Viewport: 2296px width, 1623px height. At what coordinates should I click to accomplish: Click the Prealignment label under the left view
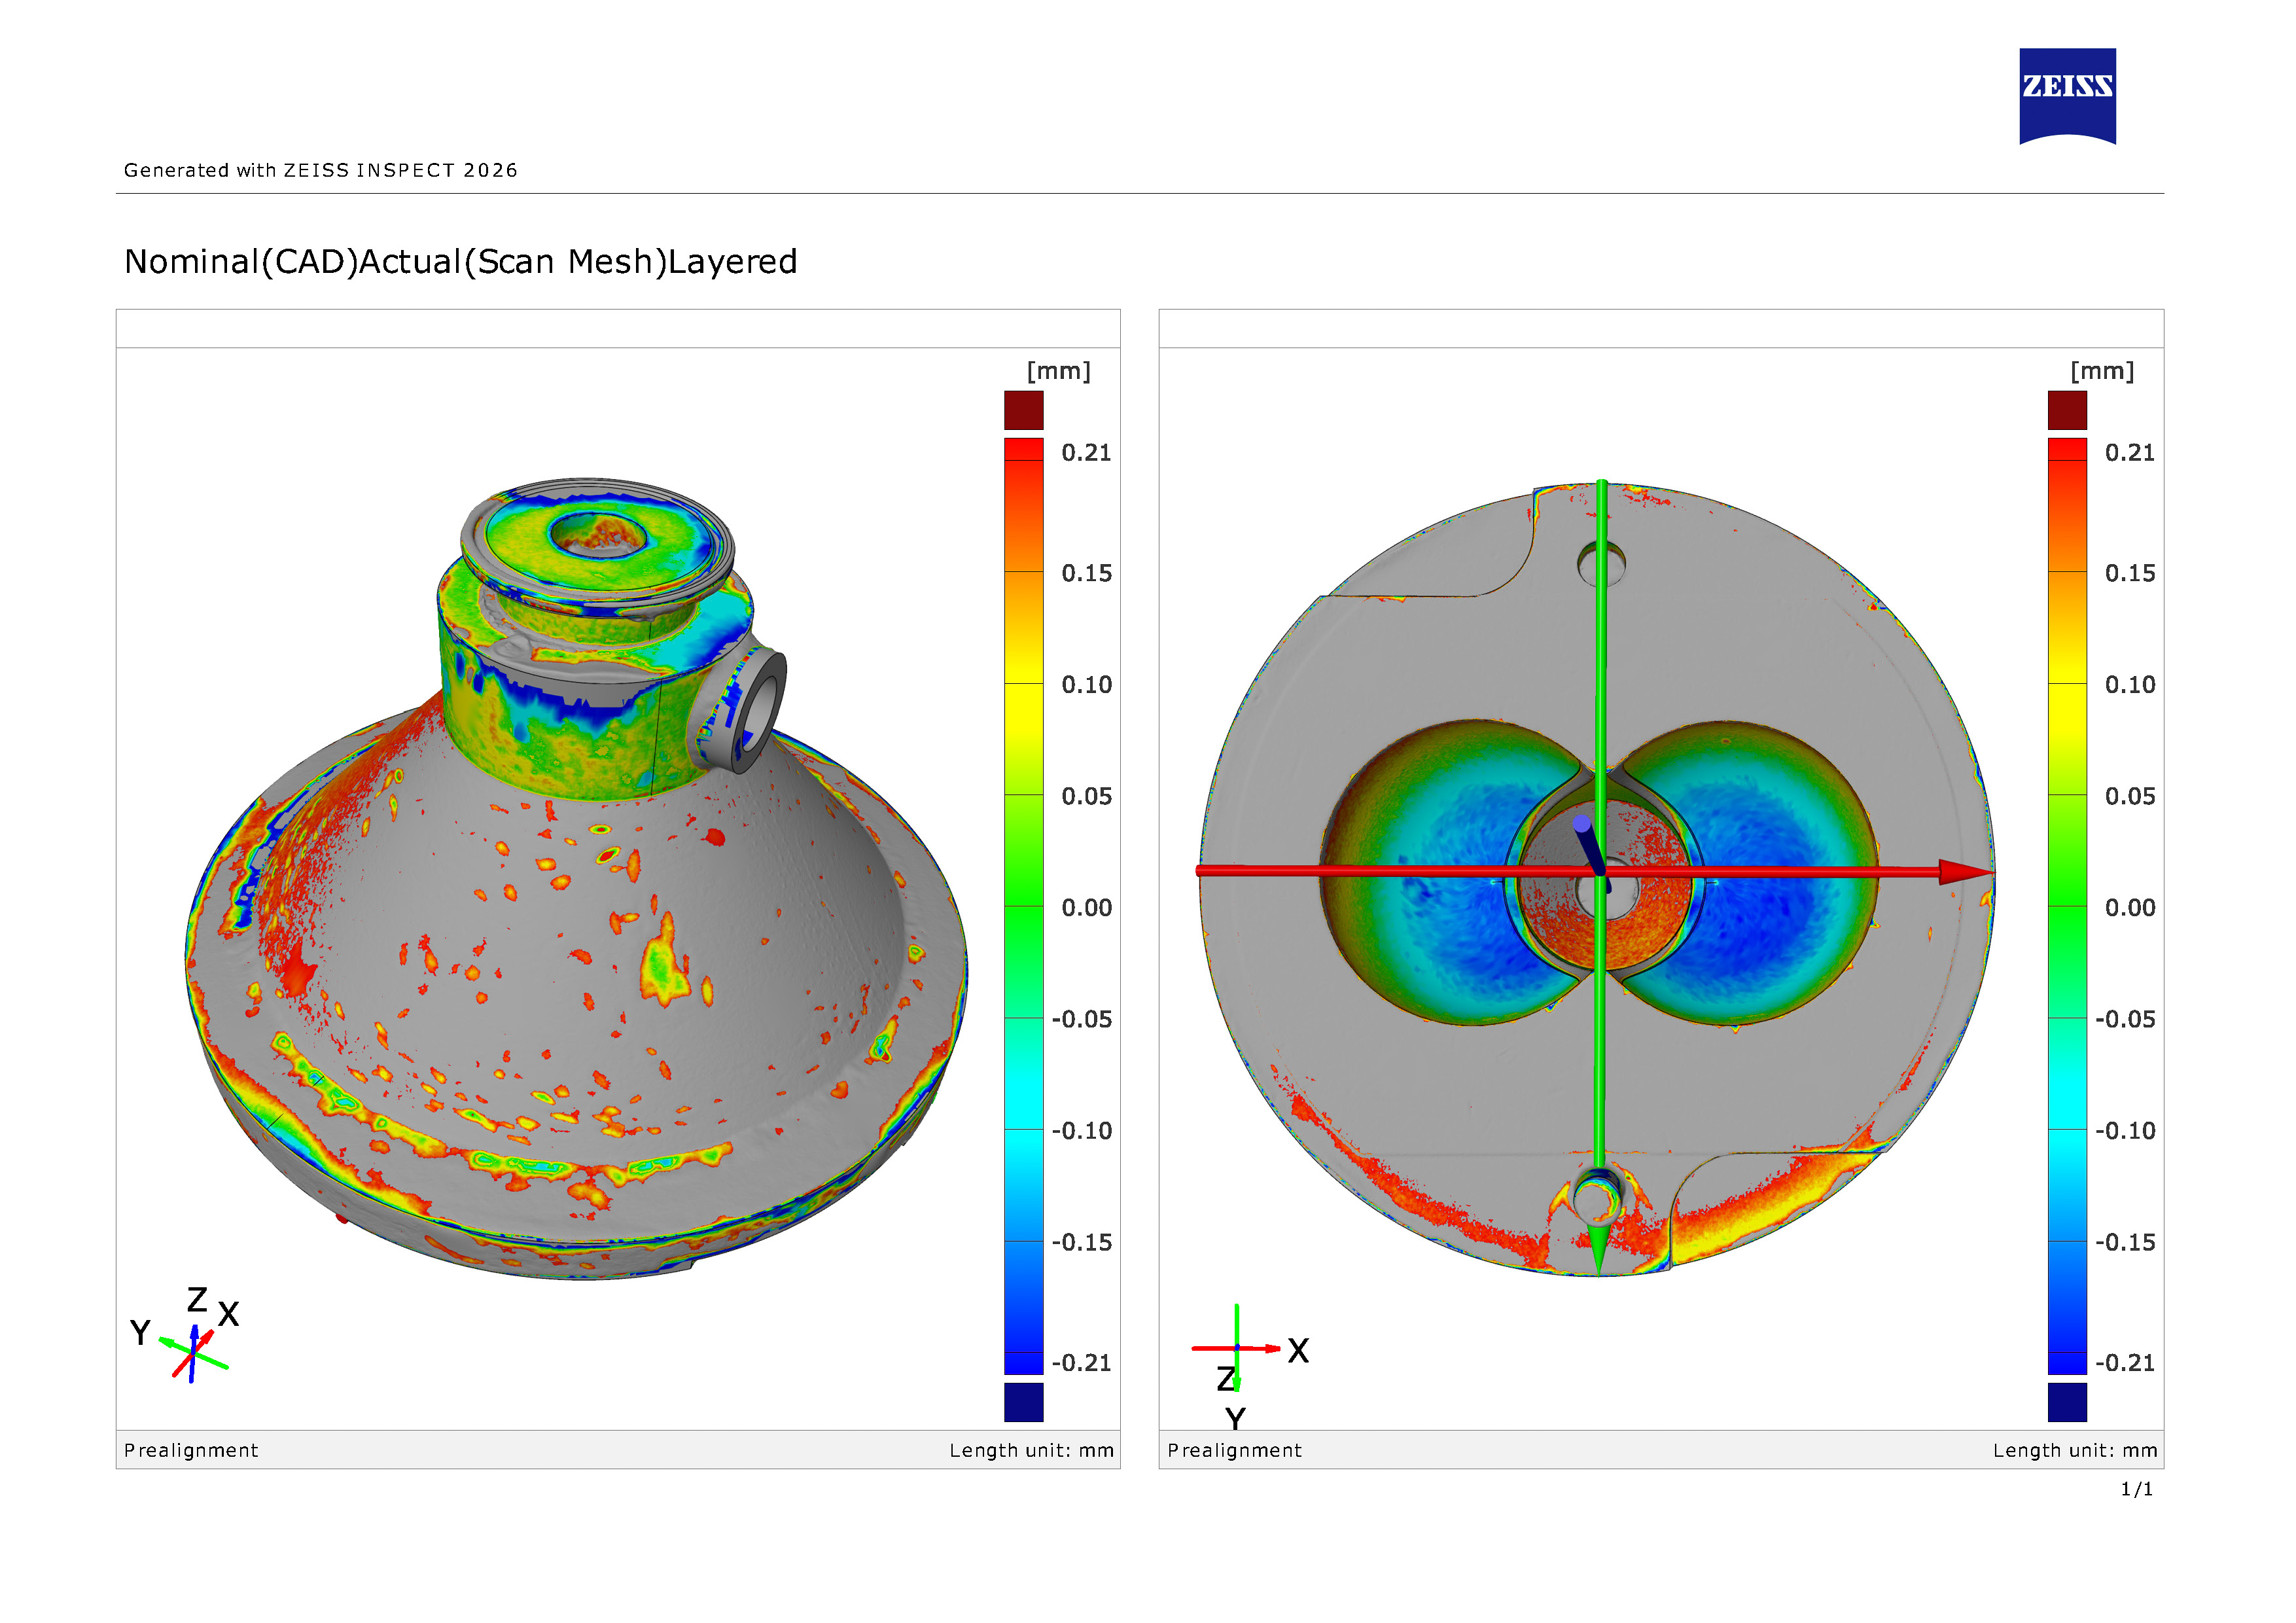[191, 1450]
